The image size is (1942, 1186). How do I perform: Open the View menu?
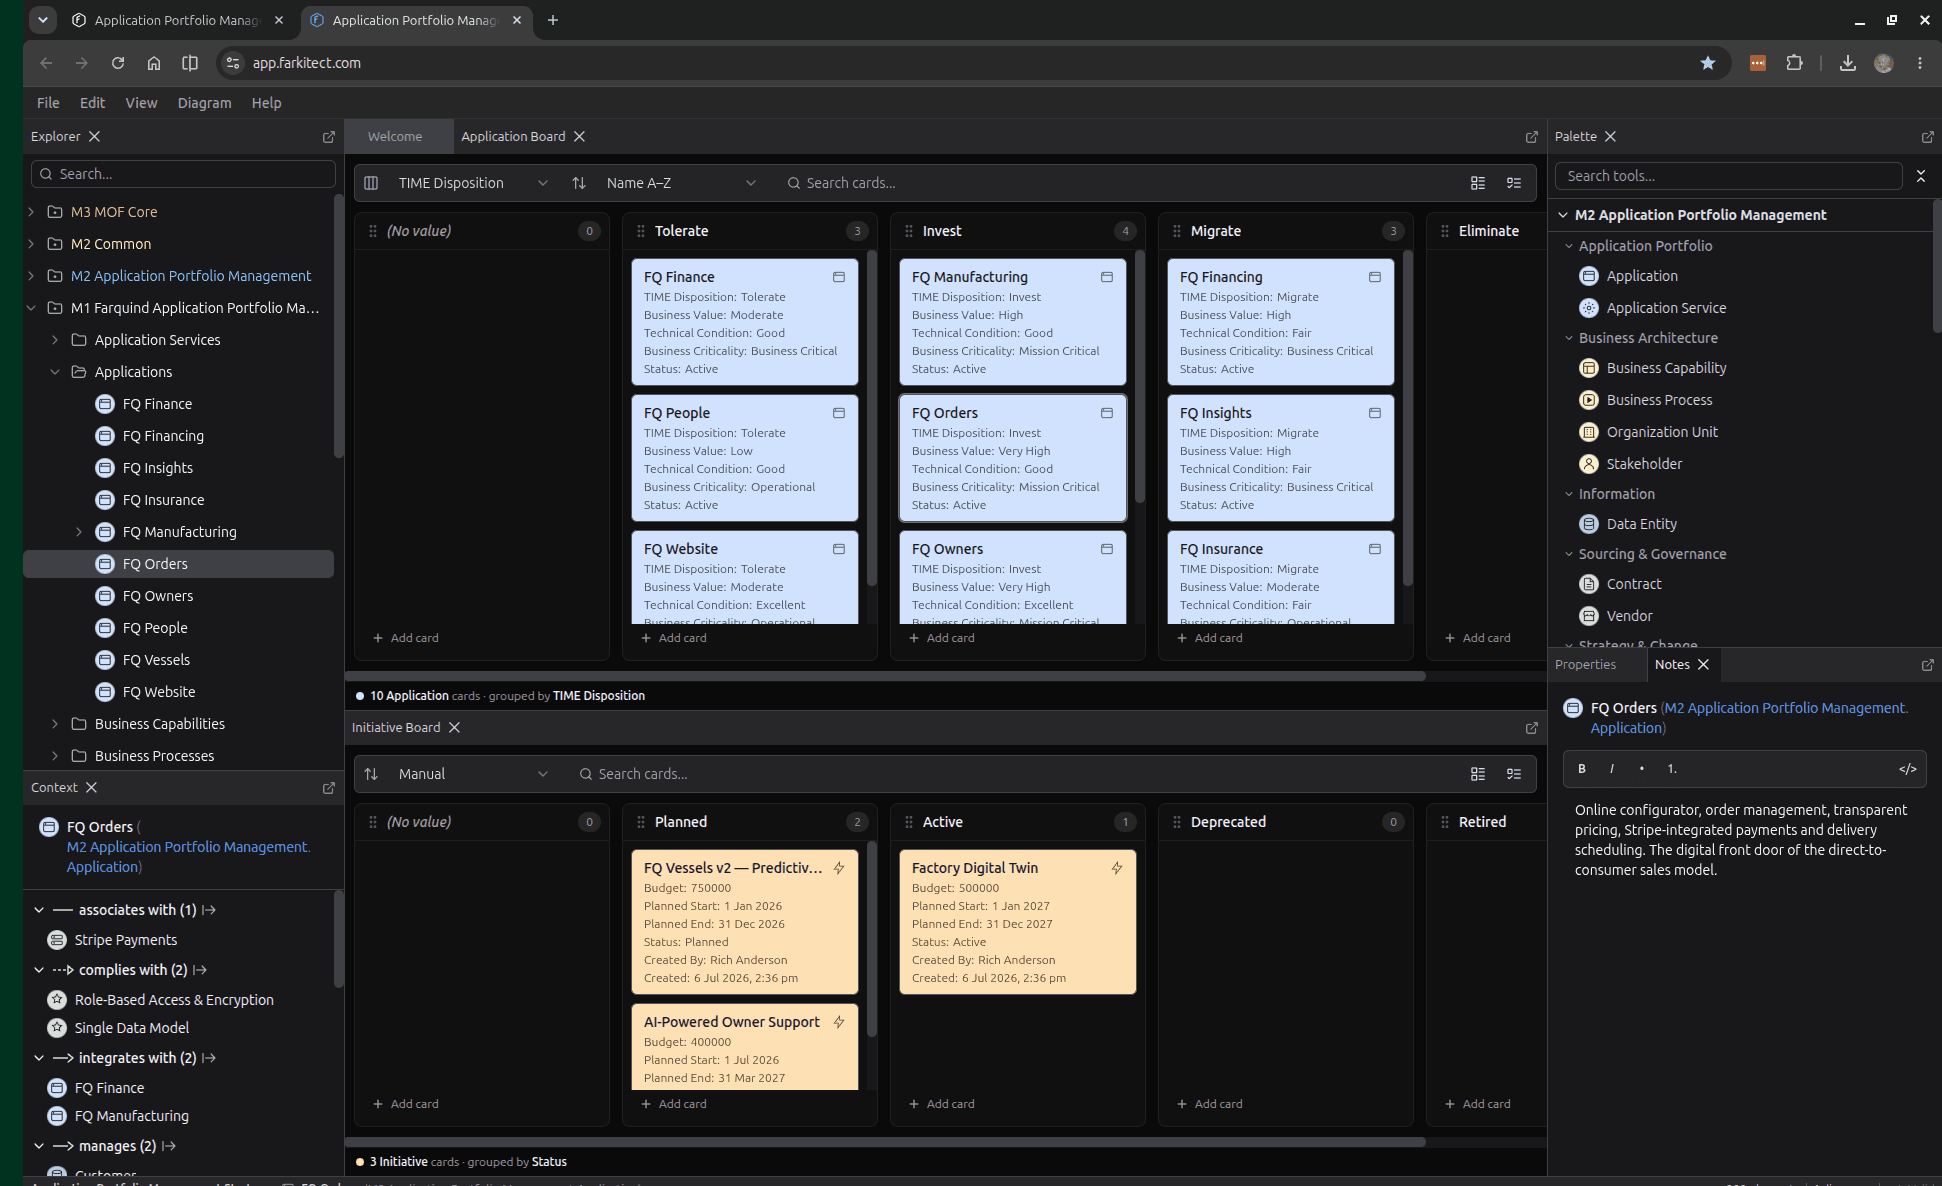141,103
